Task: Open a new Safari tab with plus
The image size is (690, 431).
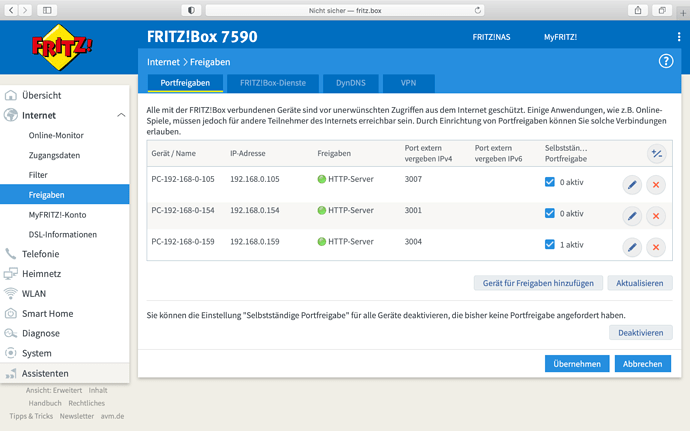Action: (x=683, y=13)
